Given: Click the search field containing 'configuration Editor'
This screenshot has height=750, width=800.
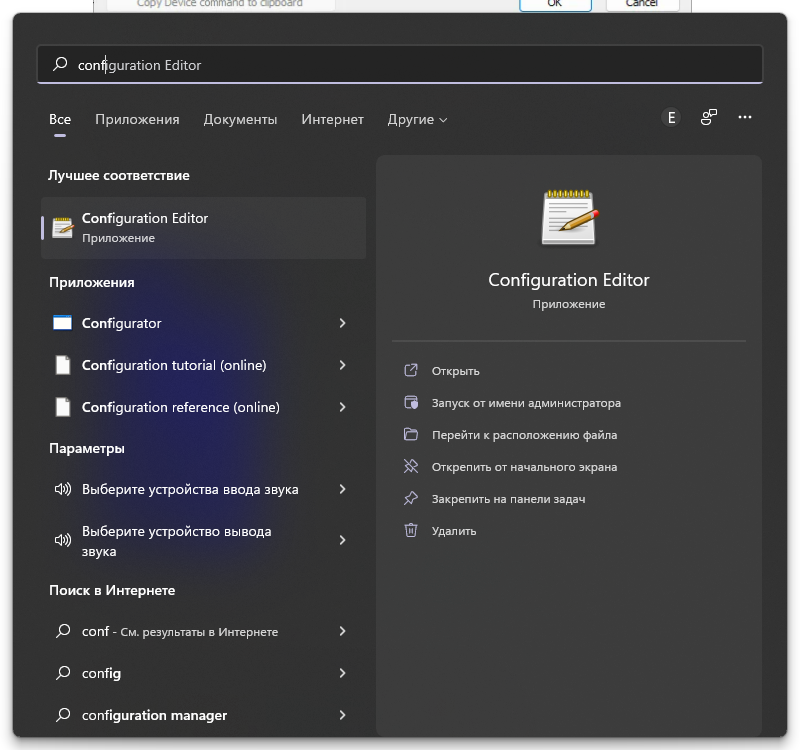Looking at the screenshot, I should pyautogui.click(x=399, y=64).
